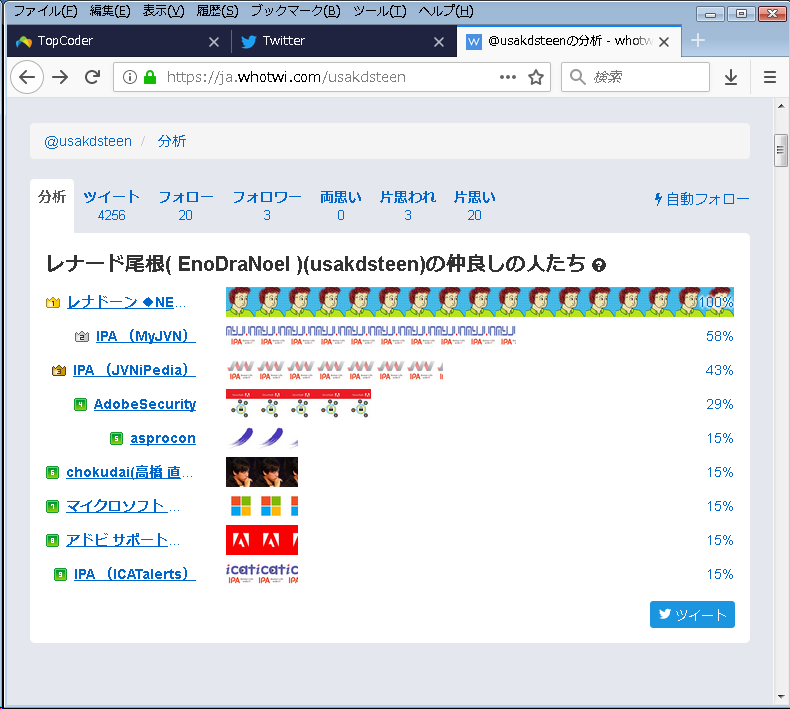Viewport: 790px width, 709px height.
Task: Open the 片思い 20 tab
Action: coord(474,206)
